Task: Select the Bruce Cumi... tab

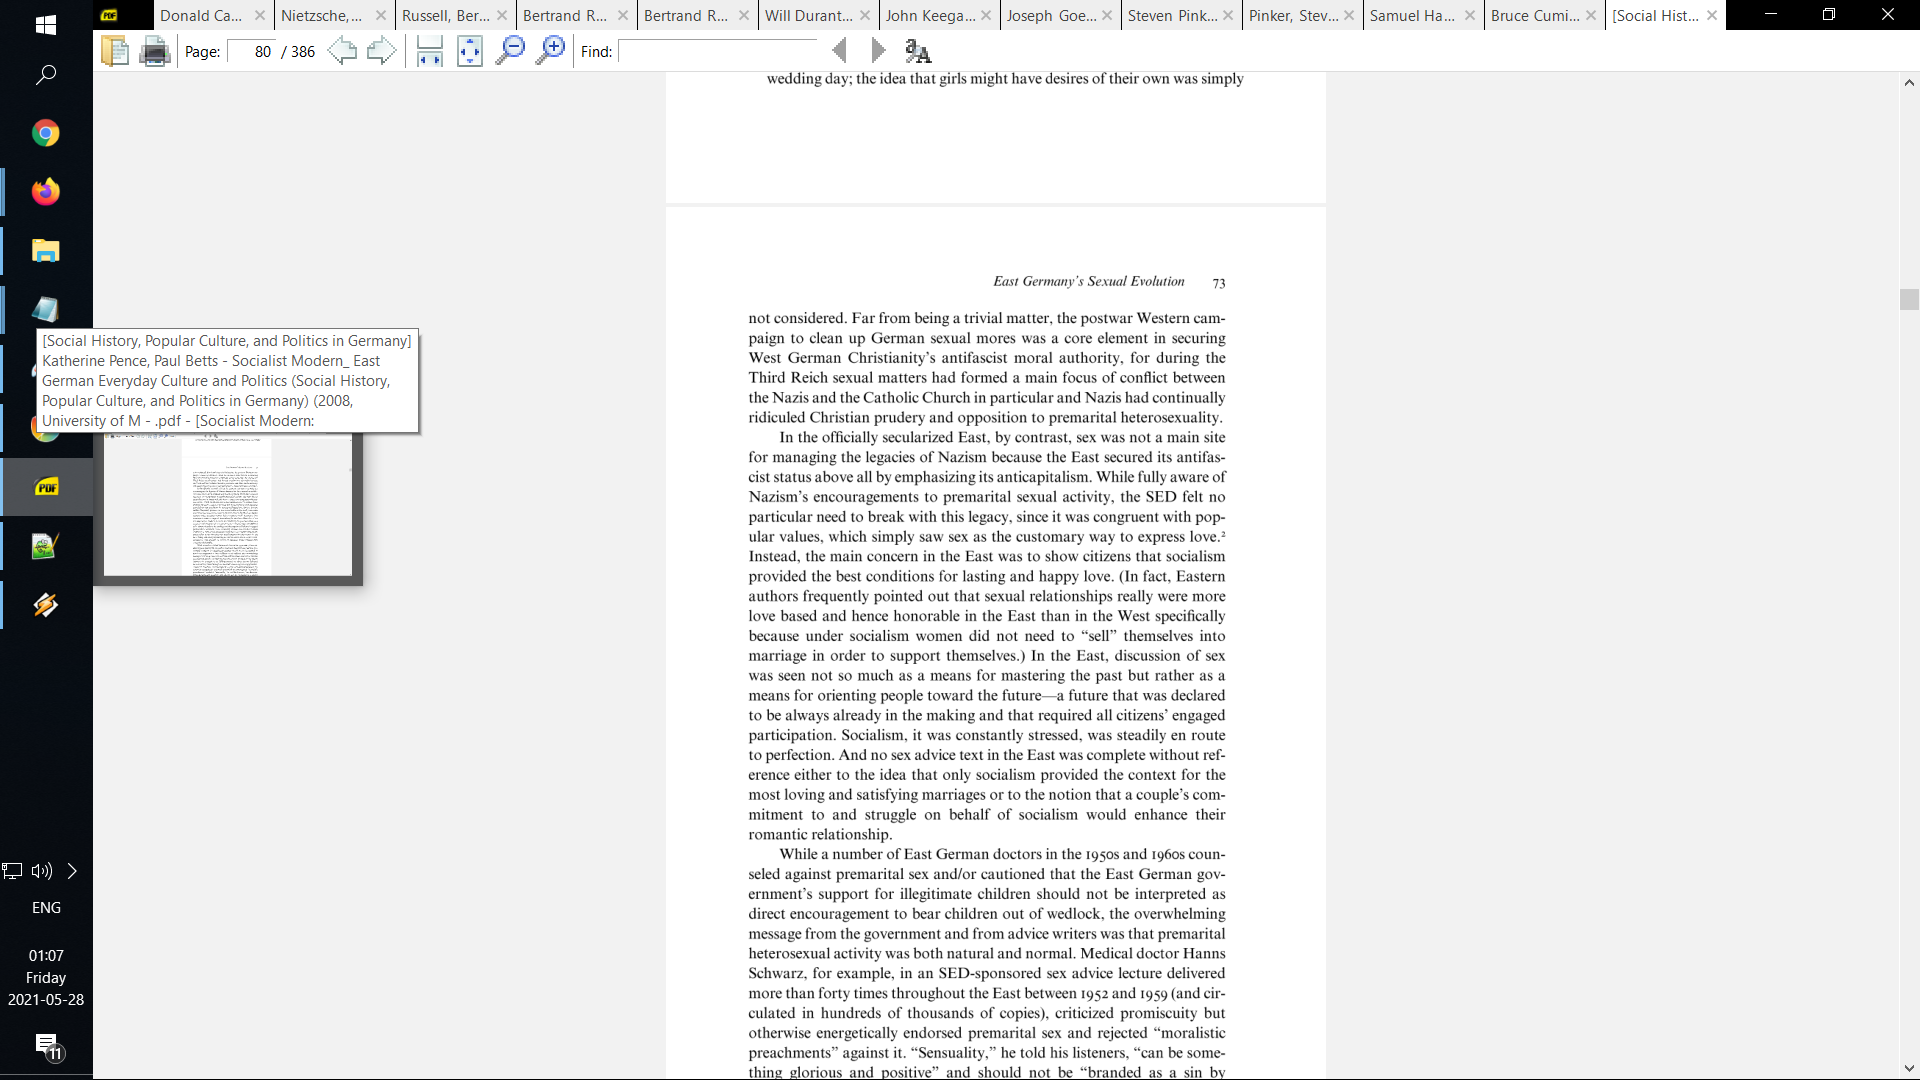Action: (x=1534, y=15)
